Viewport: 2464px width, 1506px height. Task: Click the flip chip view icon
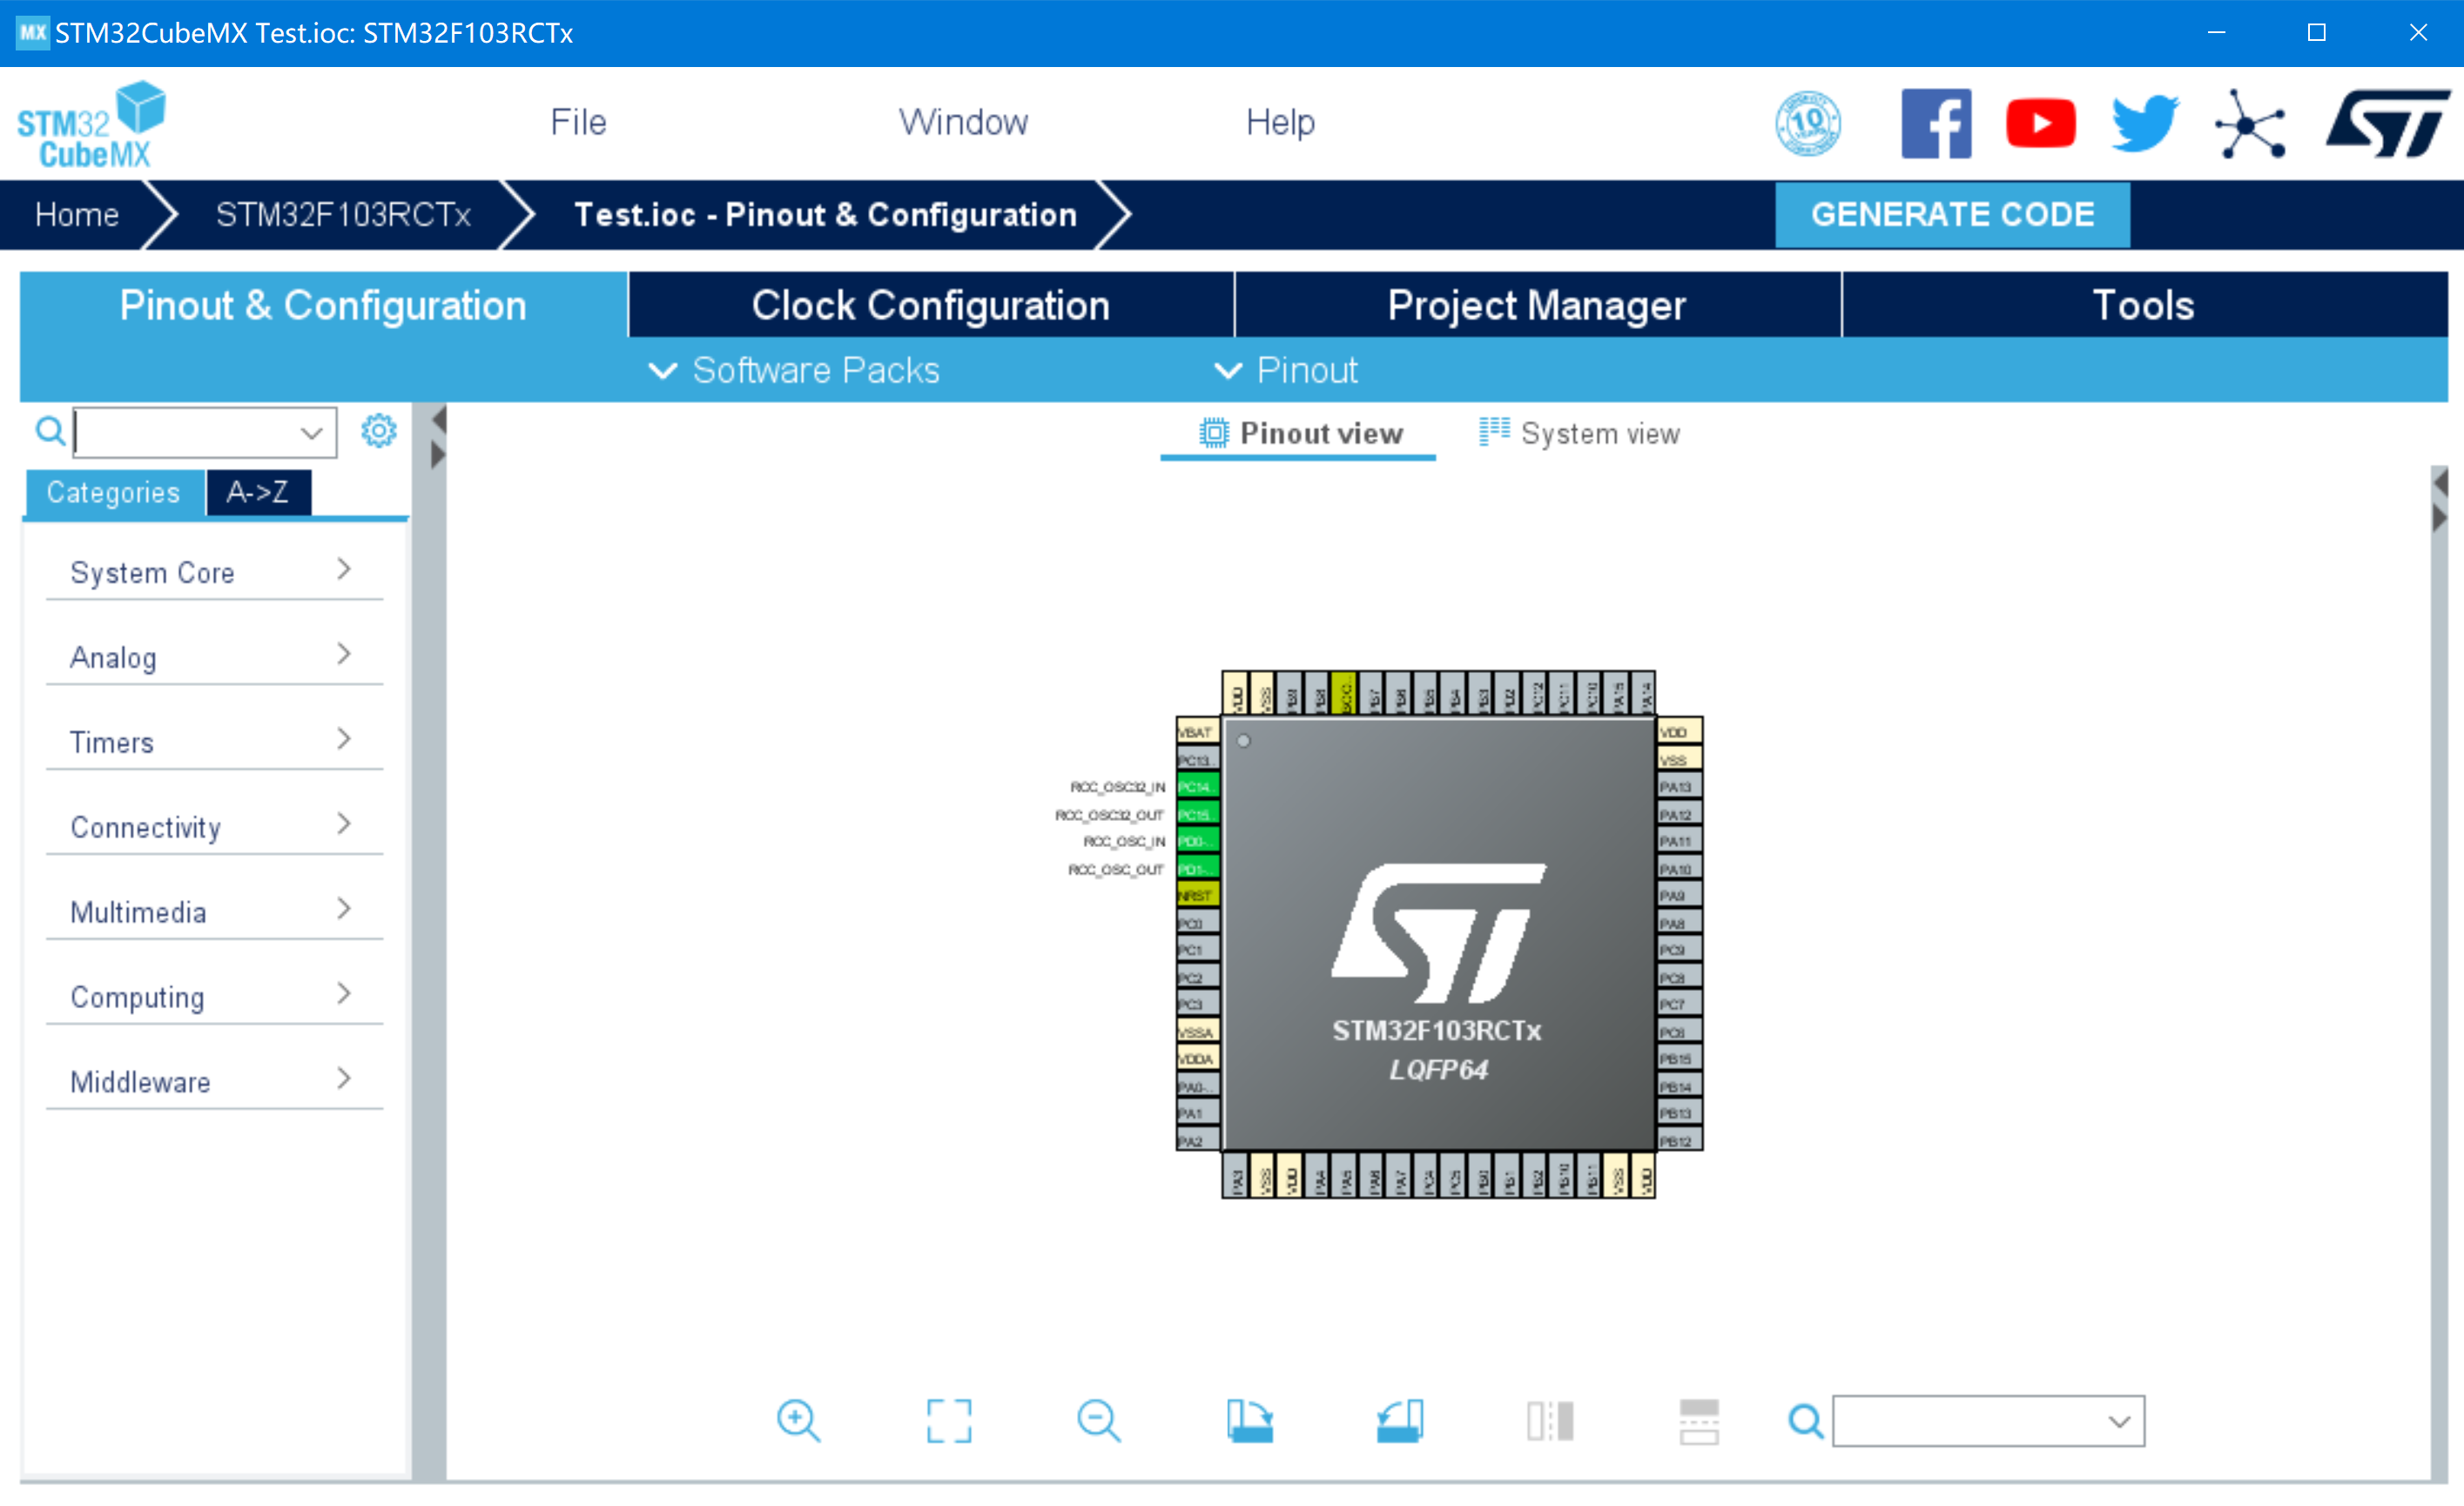(x=1550, y=1421)
